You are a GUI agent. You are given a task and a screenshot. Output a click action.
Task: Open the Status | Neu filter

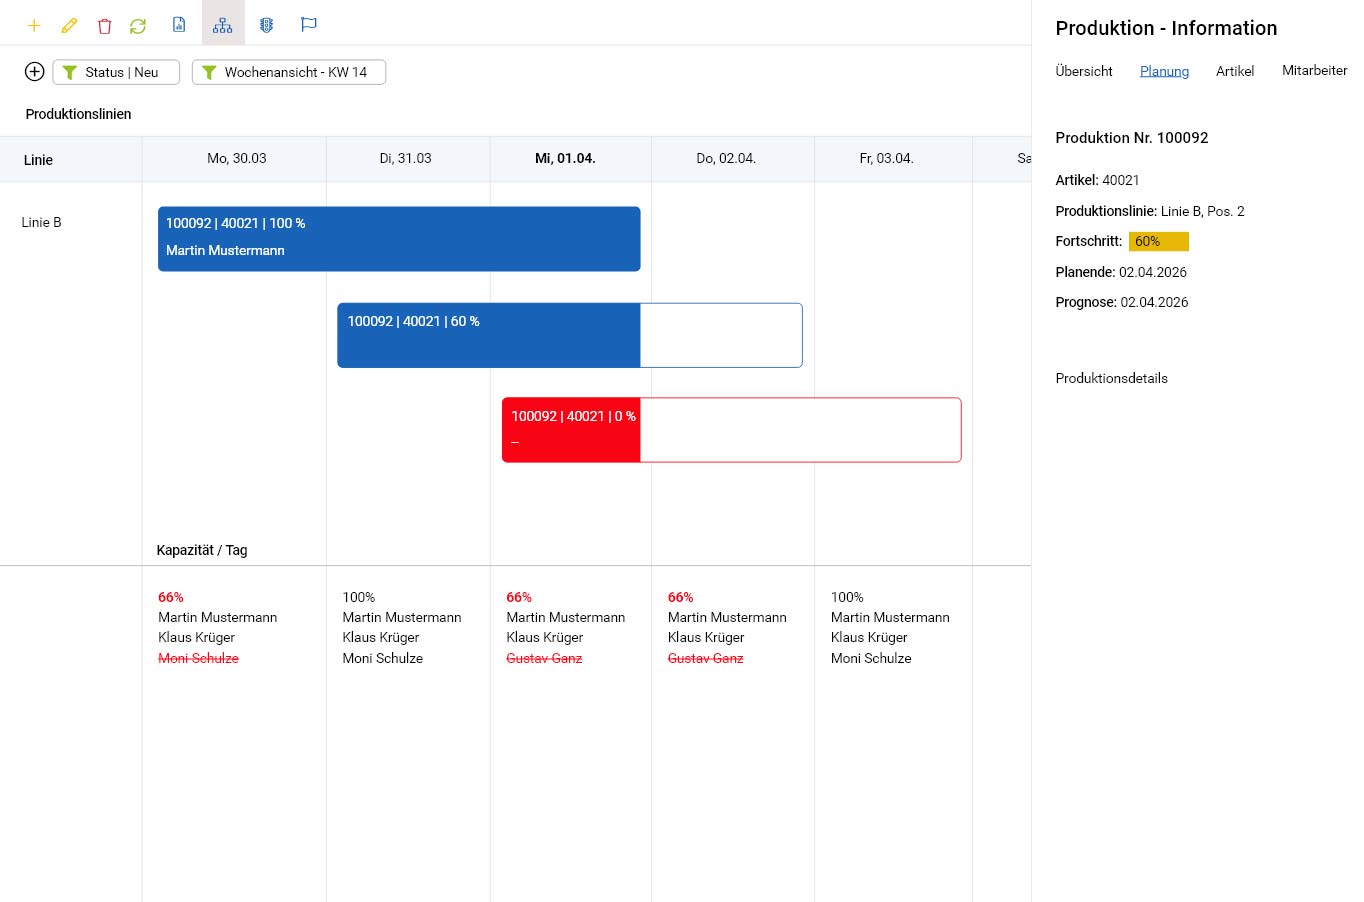tap(116, 72)
